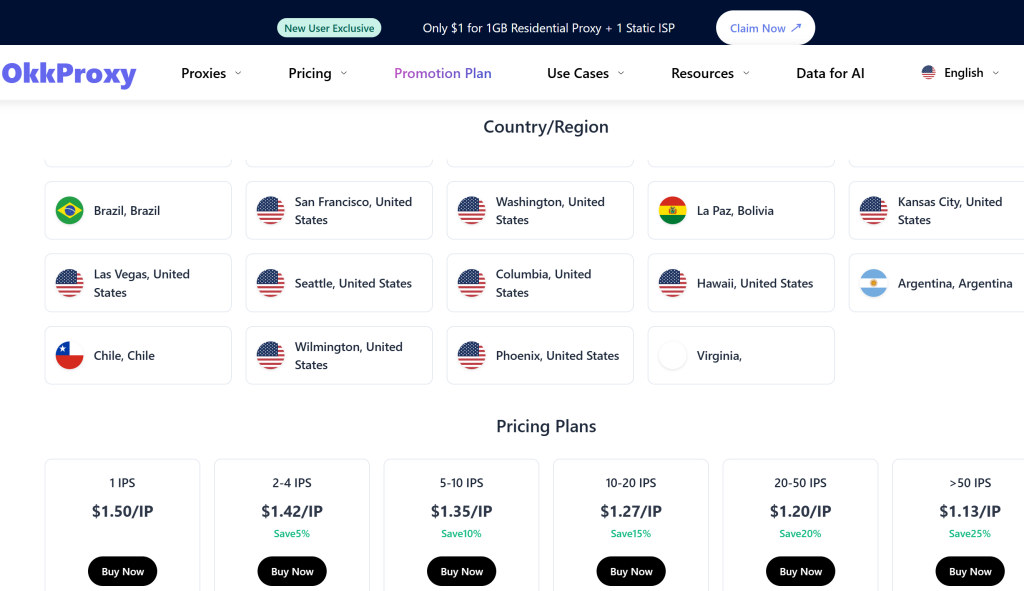
Task: Click the OkkProxy logo
Action: [68, 74]
